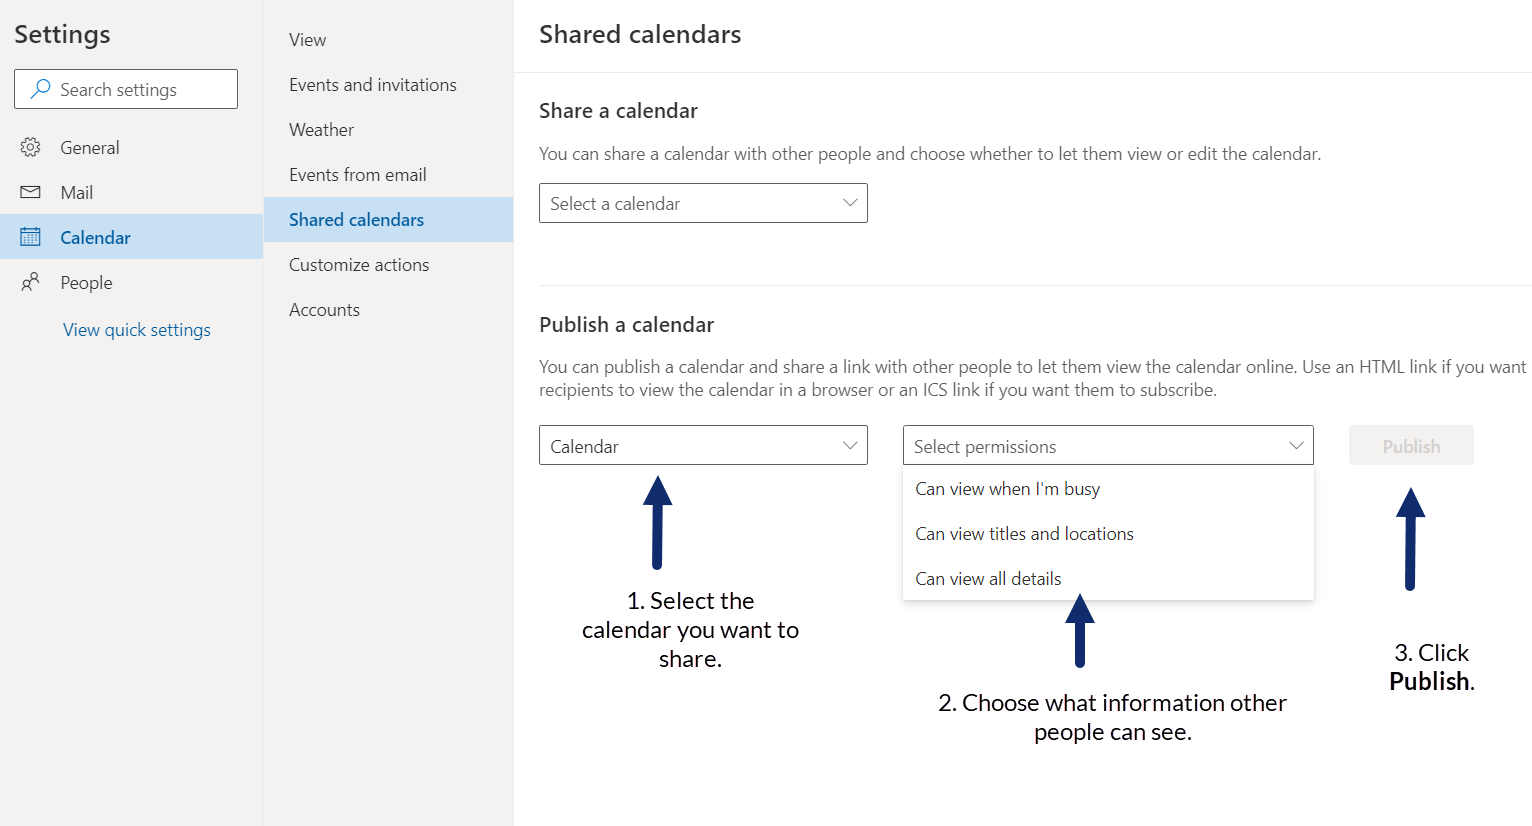Select 'Can view all details' permission level

click(x=988, y=578)
